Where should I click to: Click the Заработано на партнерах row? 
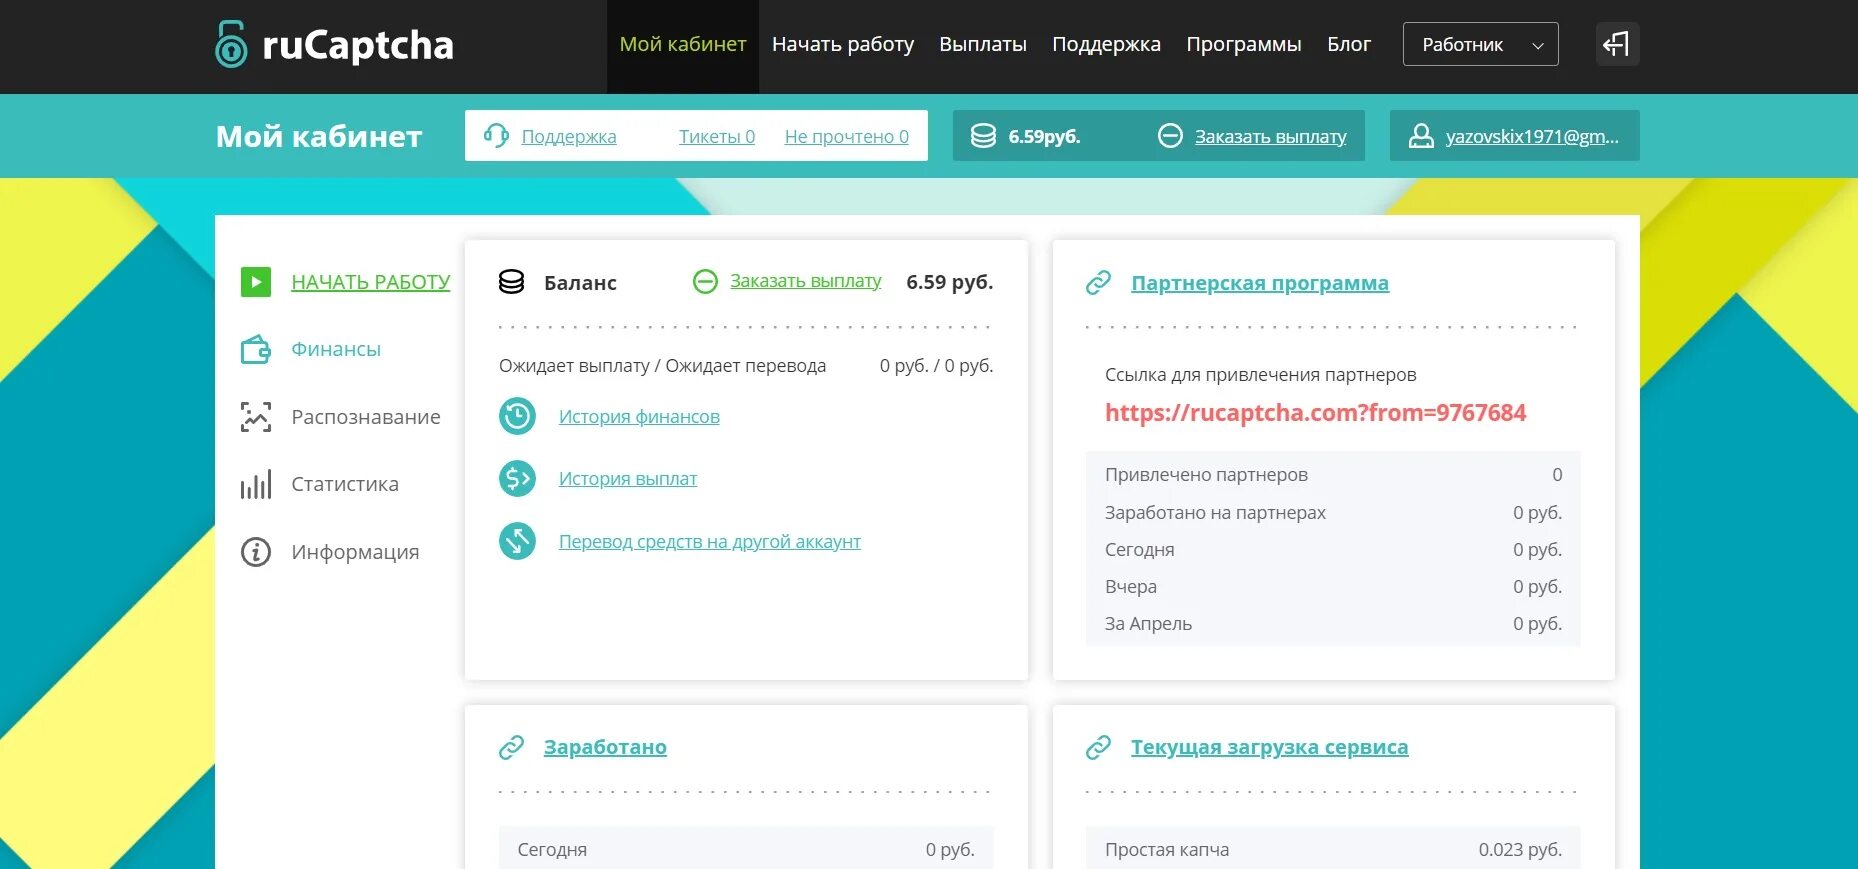pos(1333,512)
